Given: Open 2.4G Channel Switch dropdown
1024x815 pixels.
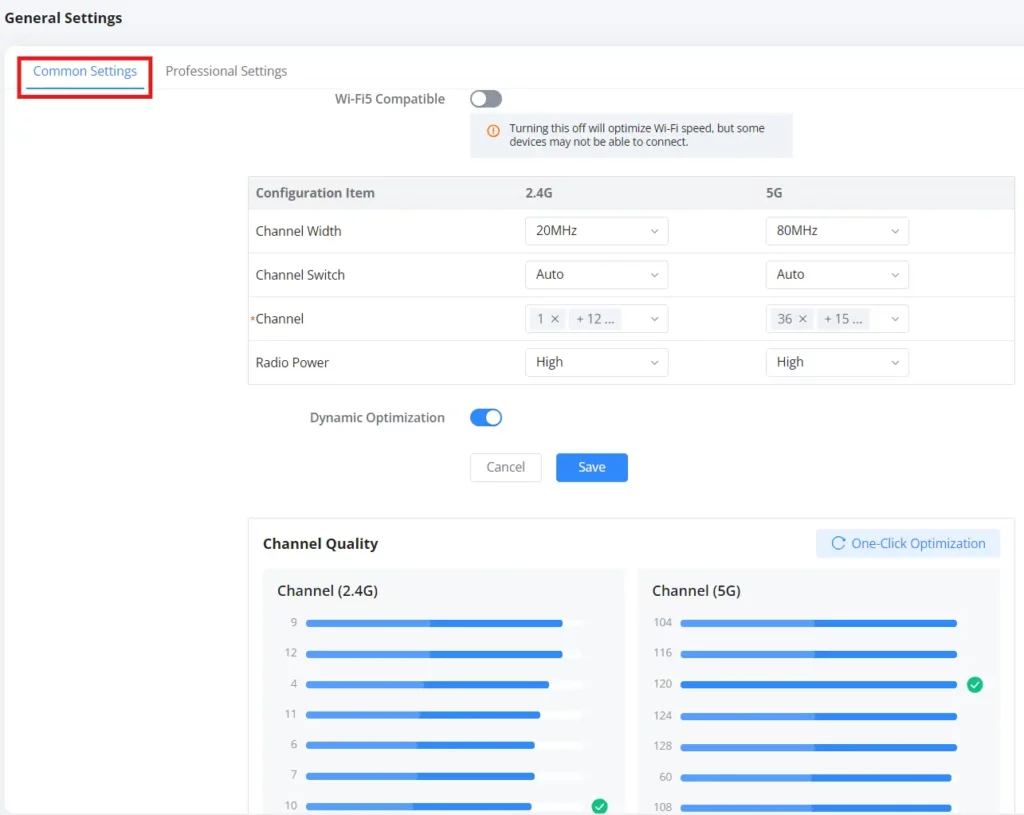Looking at the screenshot, I should coord(596,275).
